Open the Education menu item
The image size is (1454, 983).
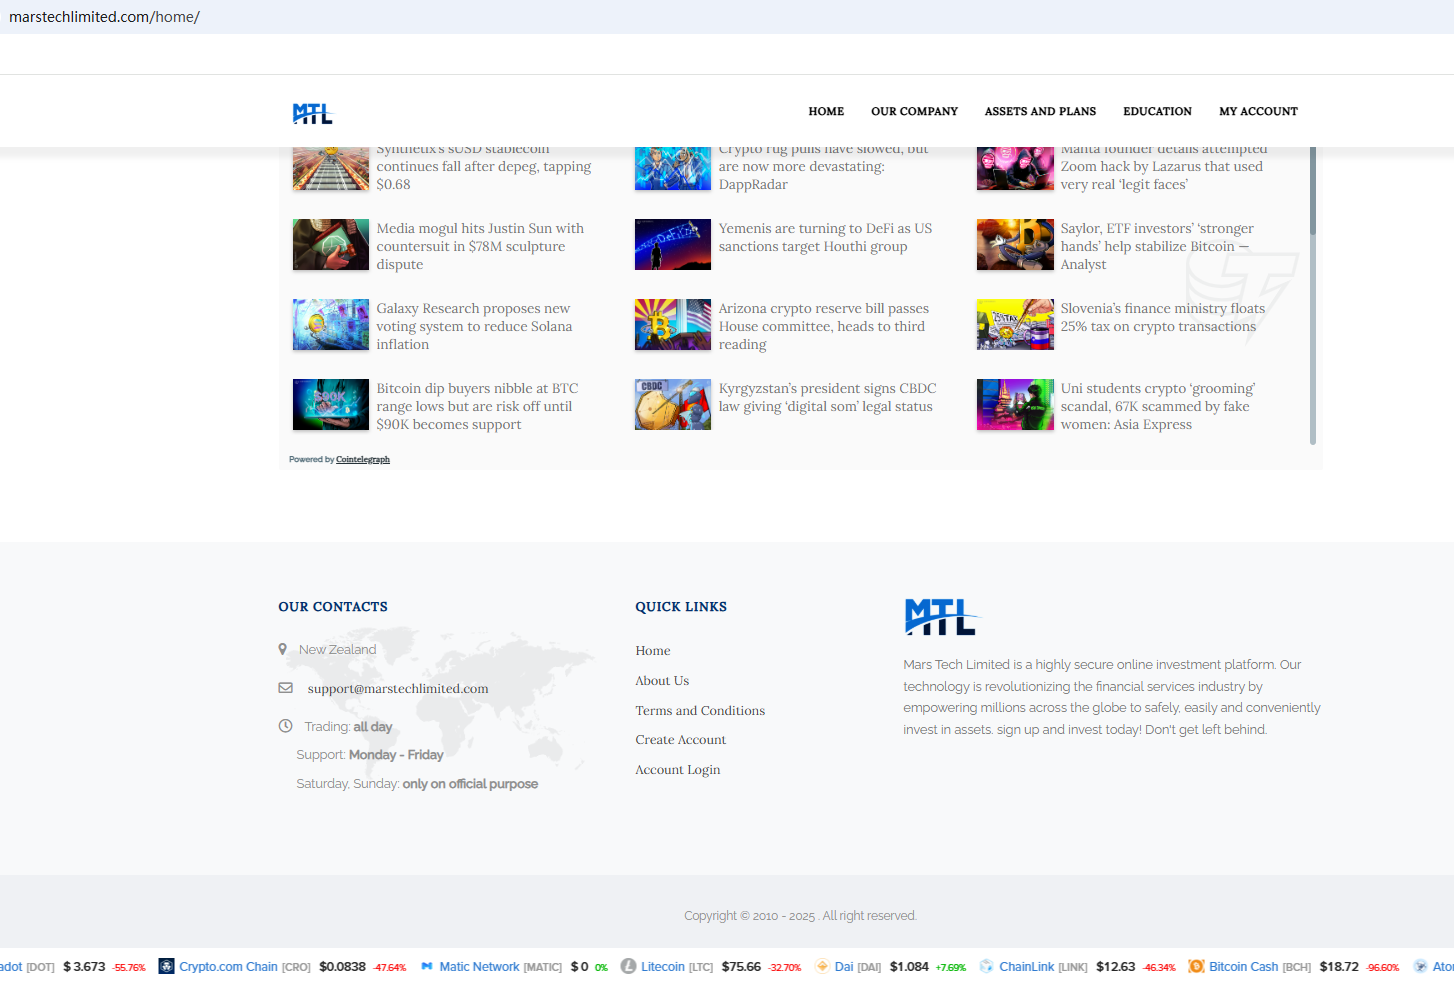coord(1157,111)
